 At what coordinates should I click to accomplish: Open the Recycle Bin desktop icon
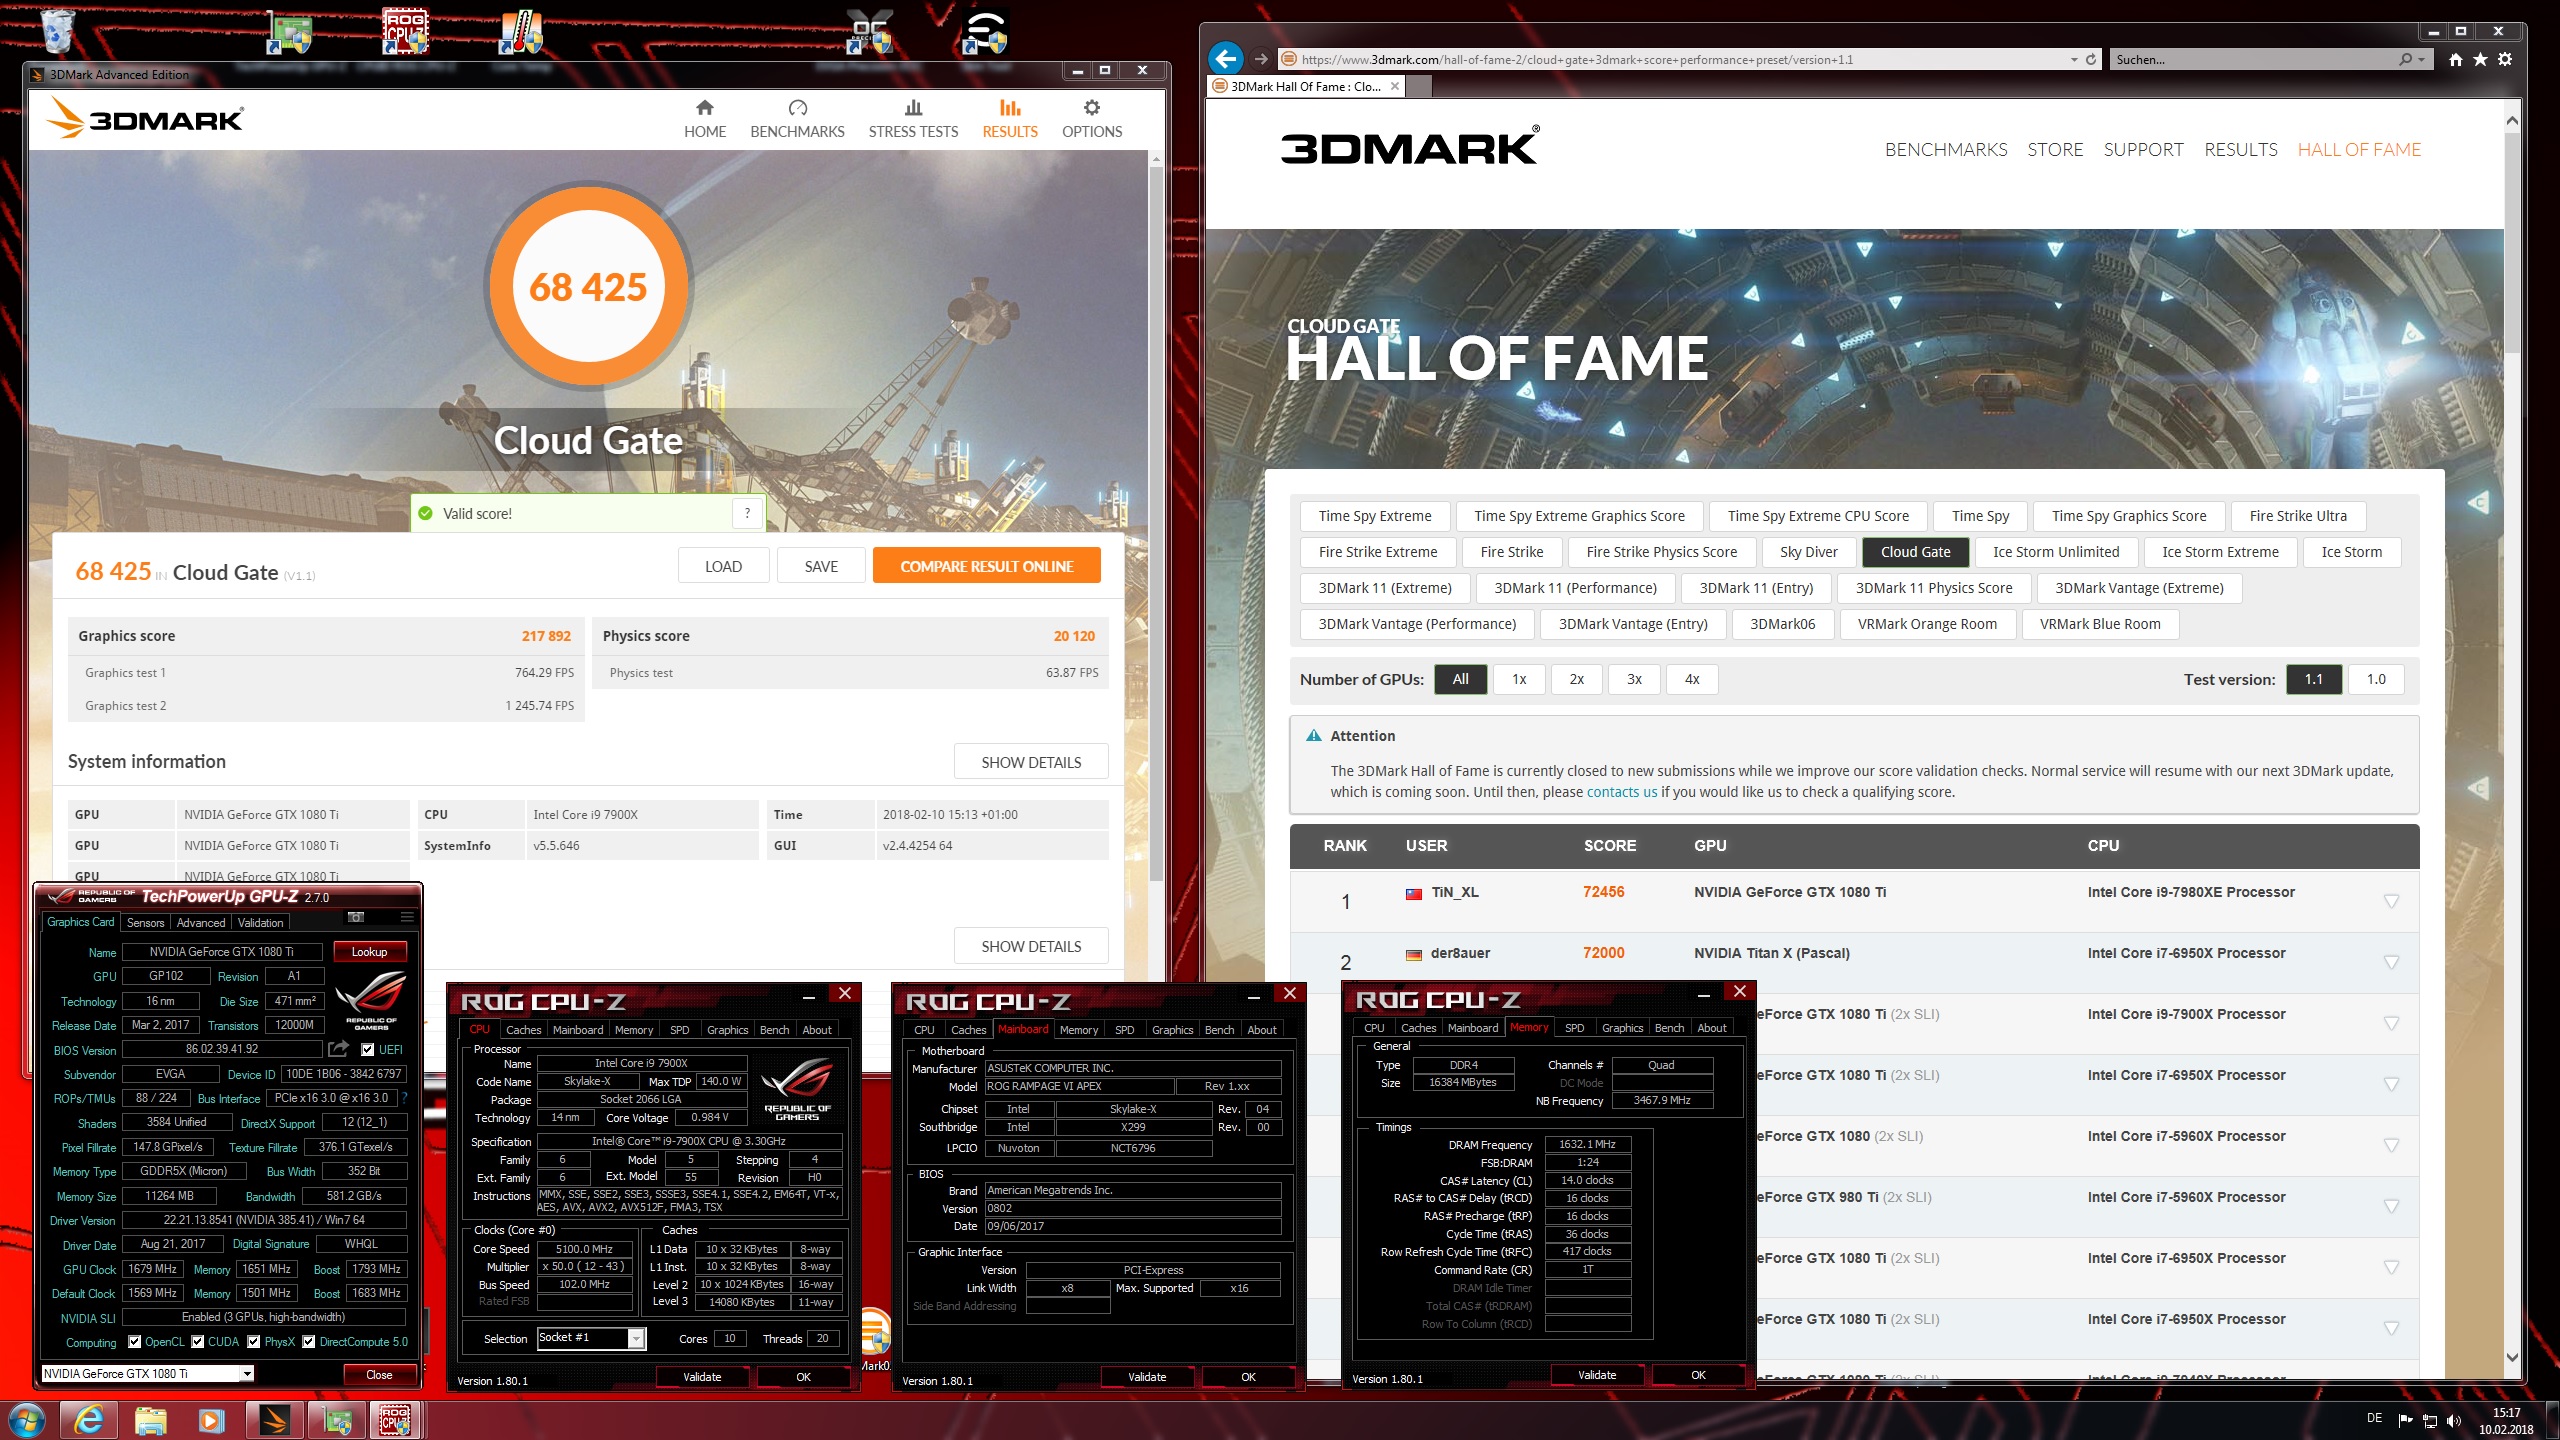click(58, 30)
